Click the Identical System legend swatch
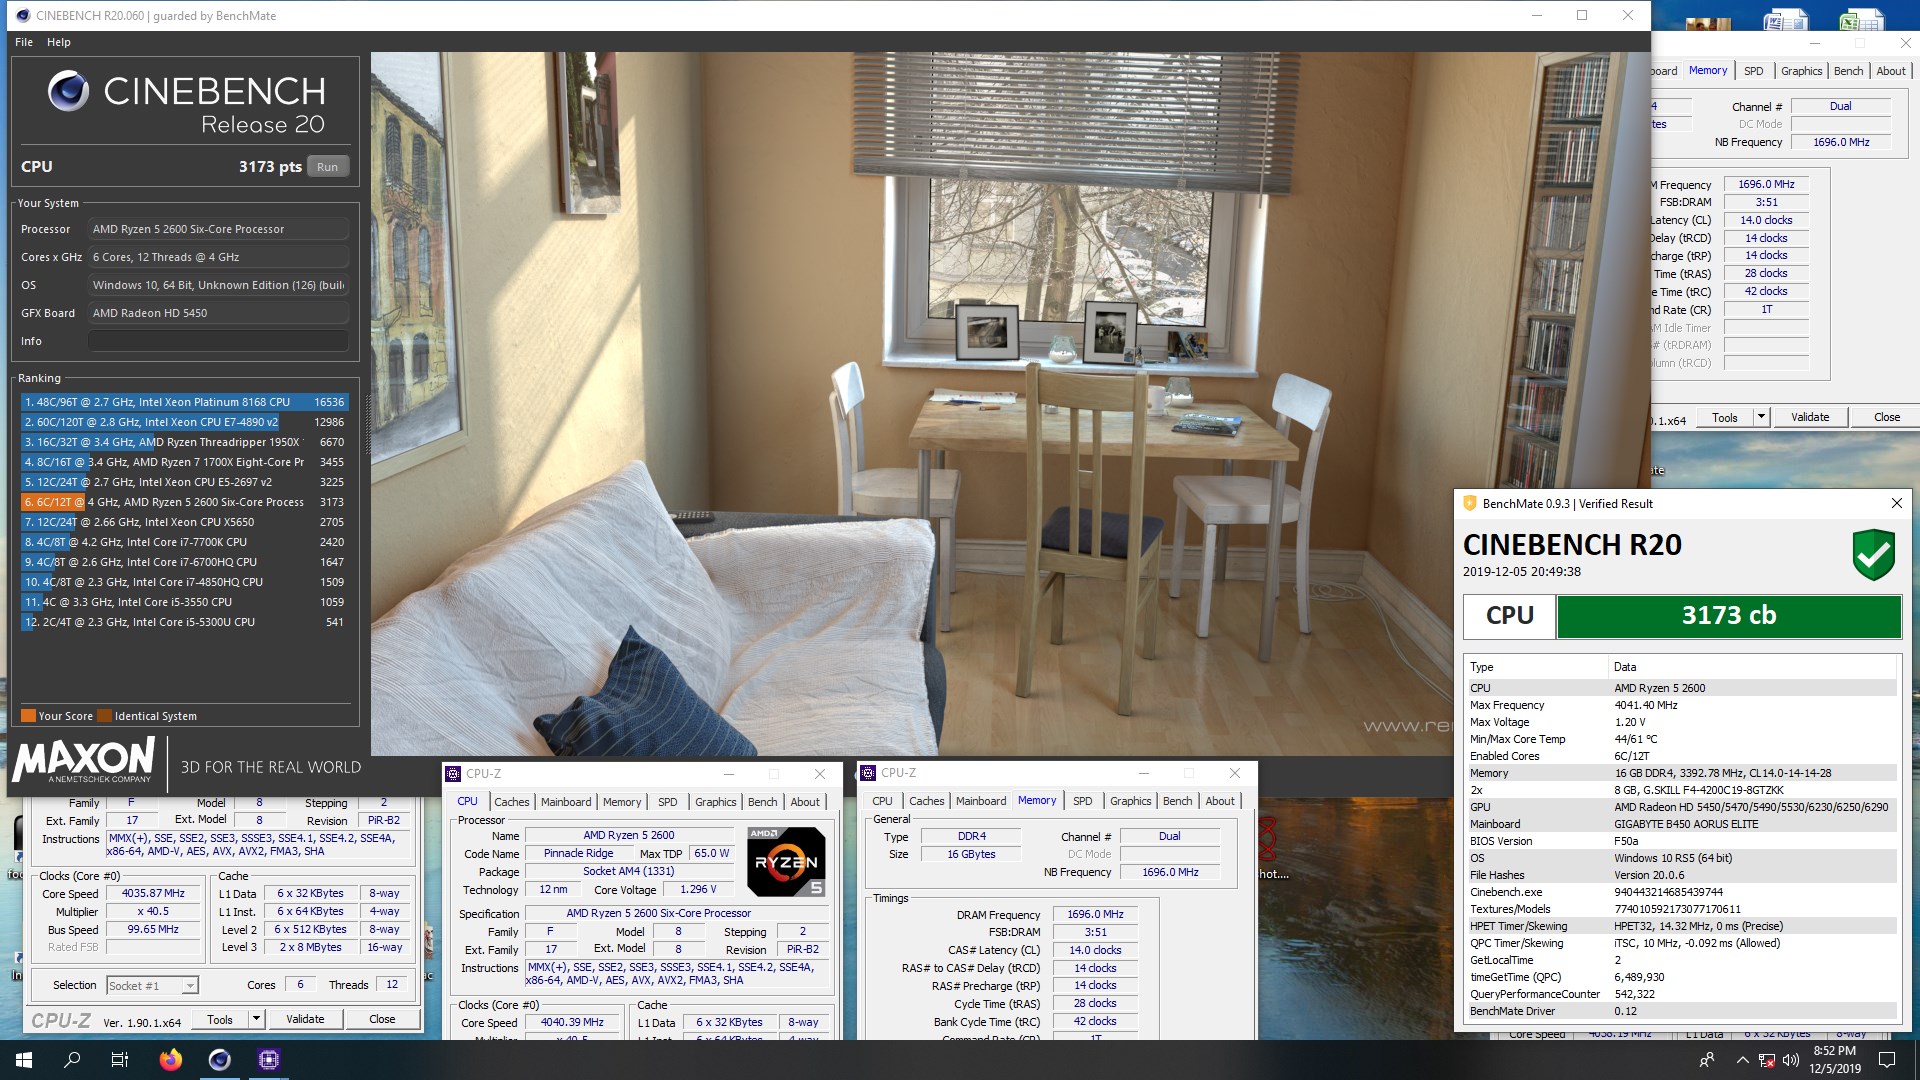Image resolution: width=1920 pixels, height=1080 pixels. tap(104, 716)
